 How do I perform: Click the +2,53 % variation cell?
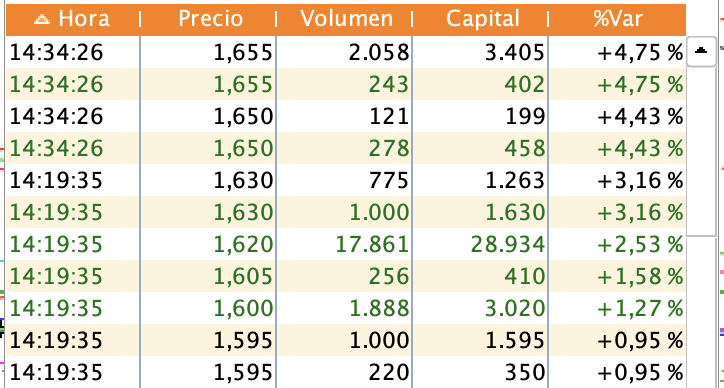tap(617, 244)
